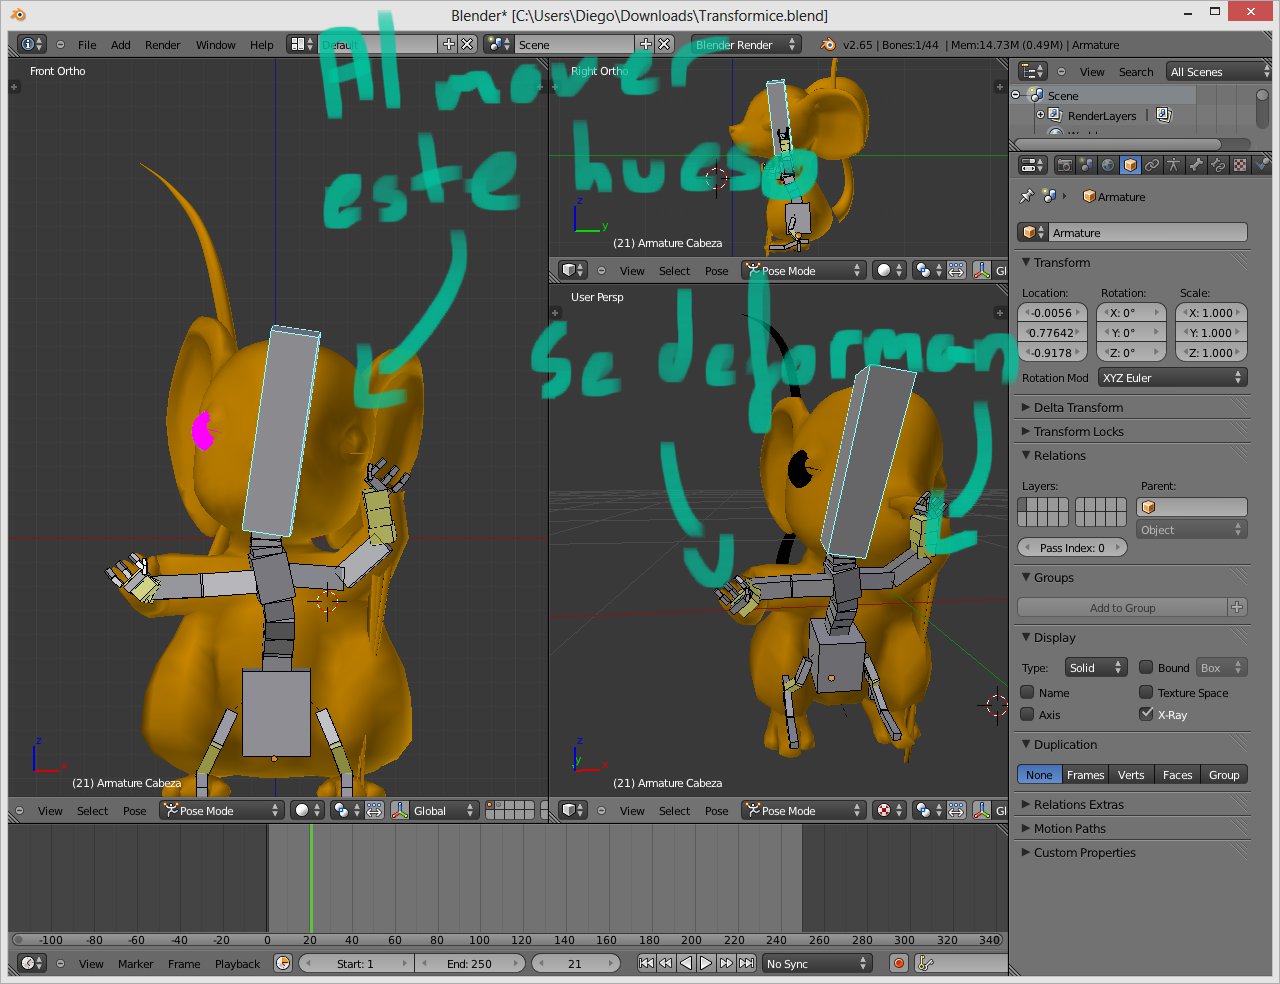Image resolution: width=1280 pixels, height=984 pixels.
Task: Jump to previous keyframe
Action: coord(666,963)
